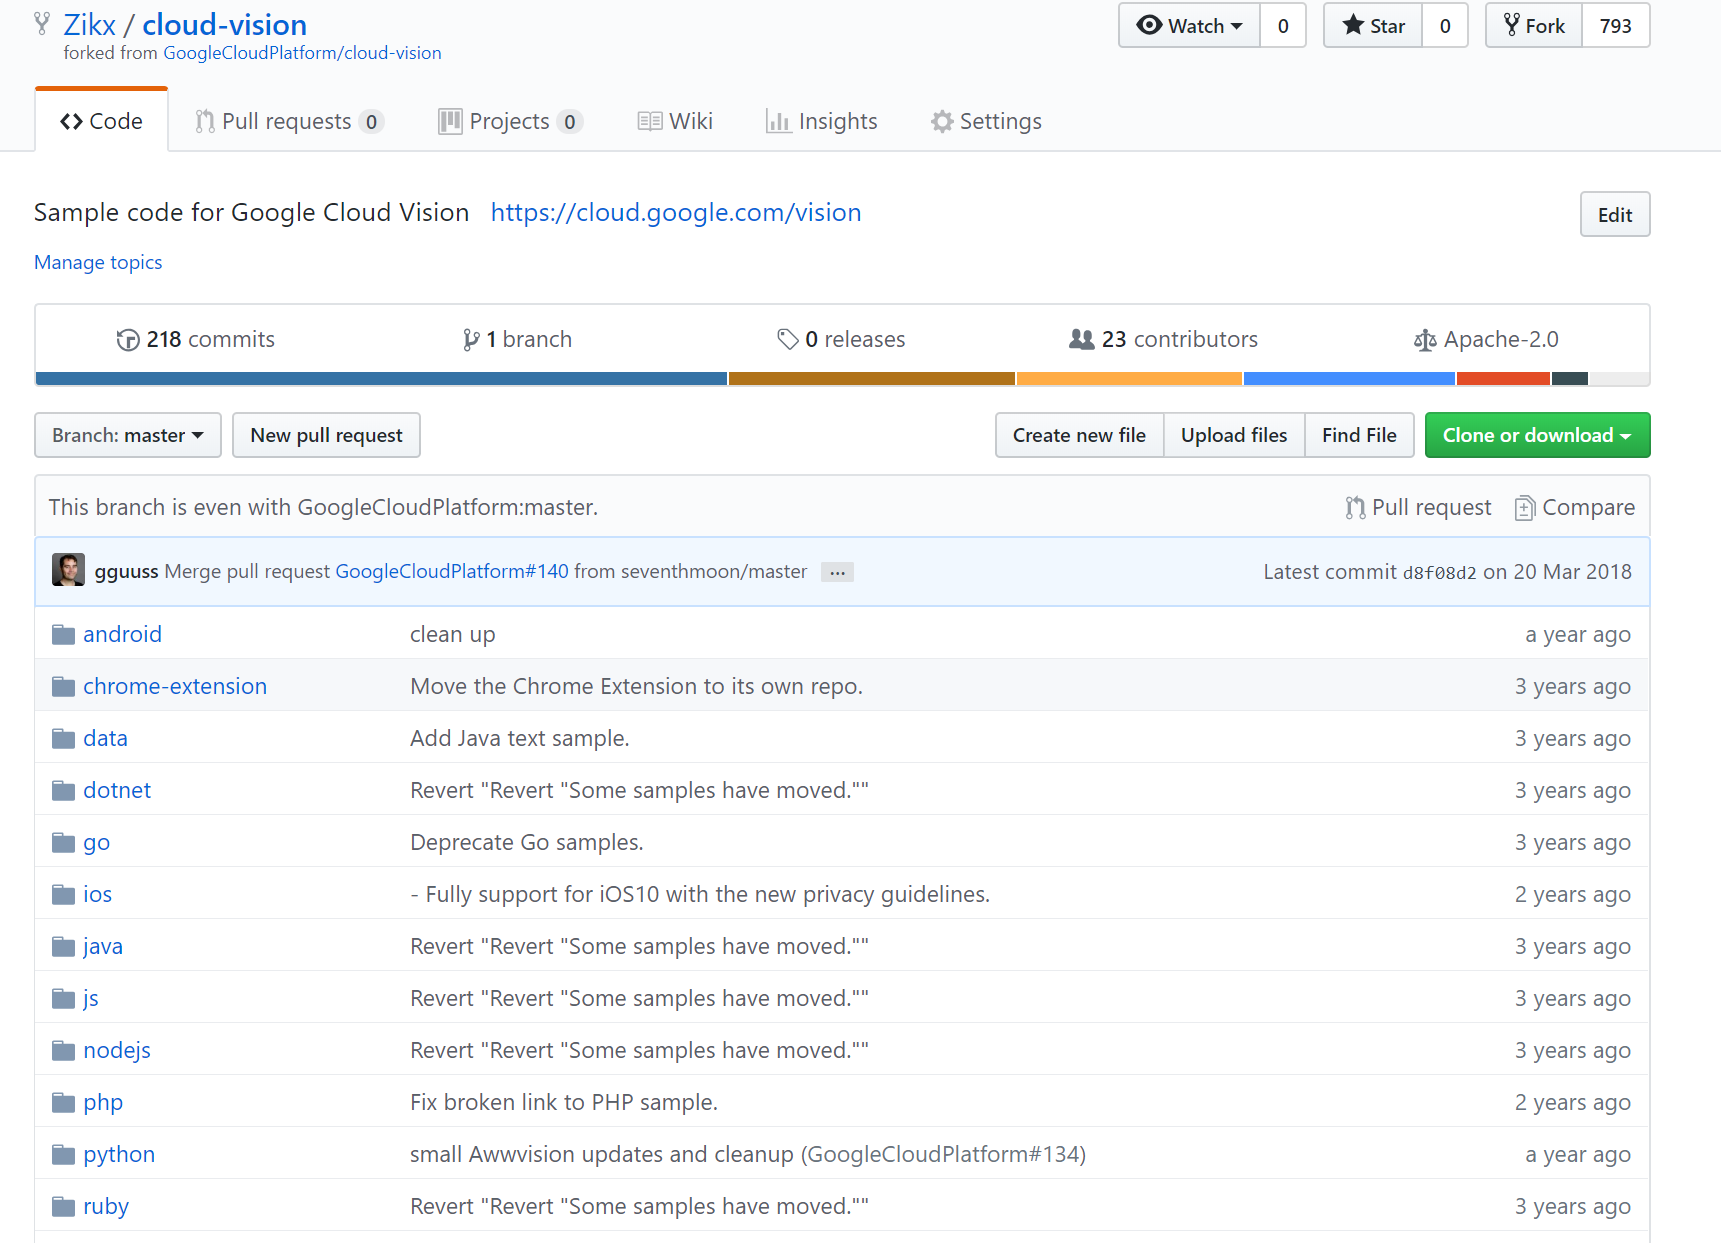Image resolution: width=1721 pixels, height=1243 pixels.
Task: Click the contributors people icon
Action: tap(1082, 339)
